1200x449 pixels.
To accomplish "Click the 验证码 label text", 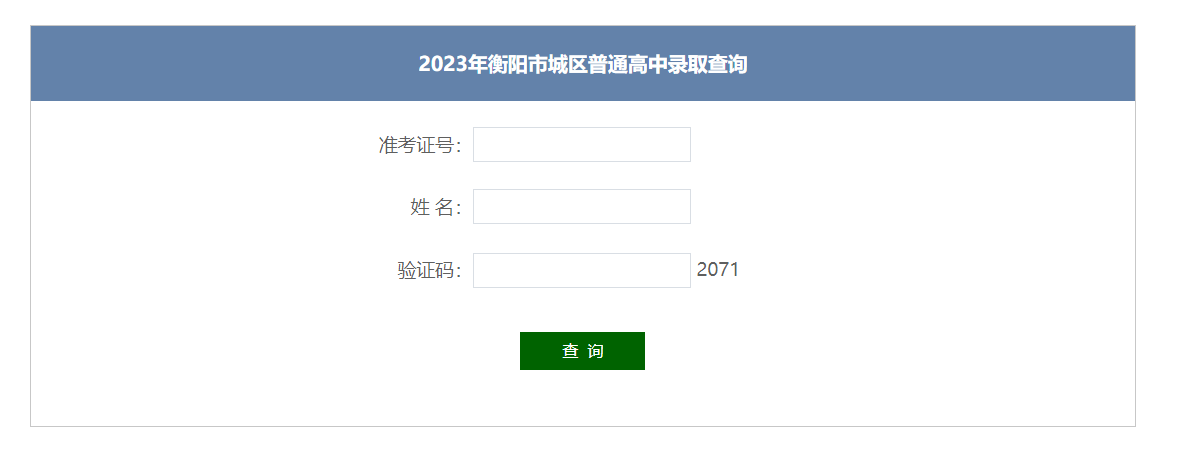I will (x=429, y=271).
